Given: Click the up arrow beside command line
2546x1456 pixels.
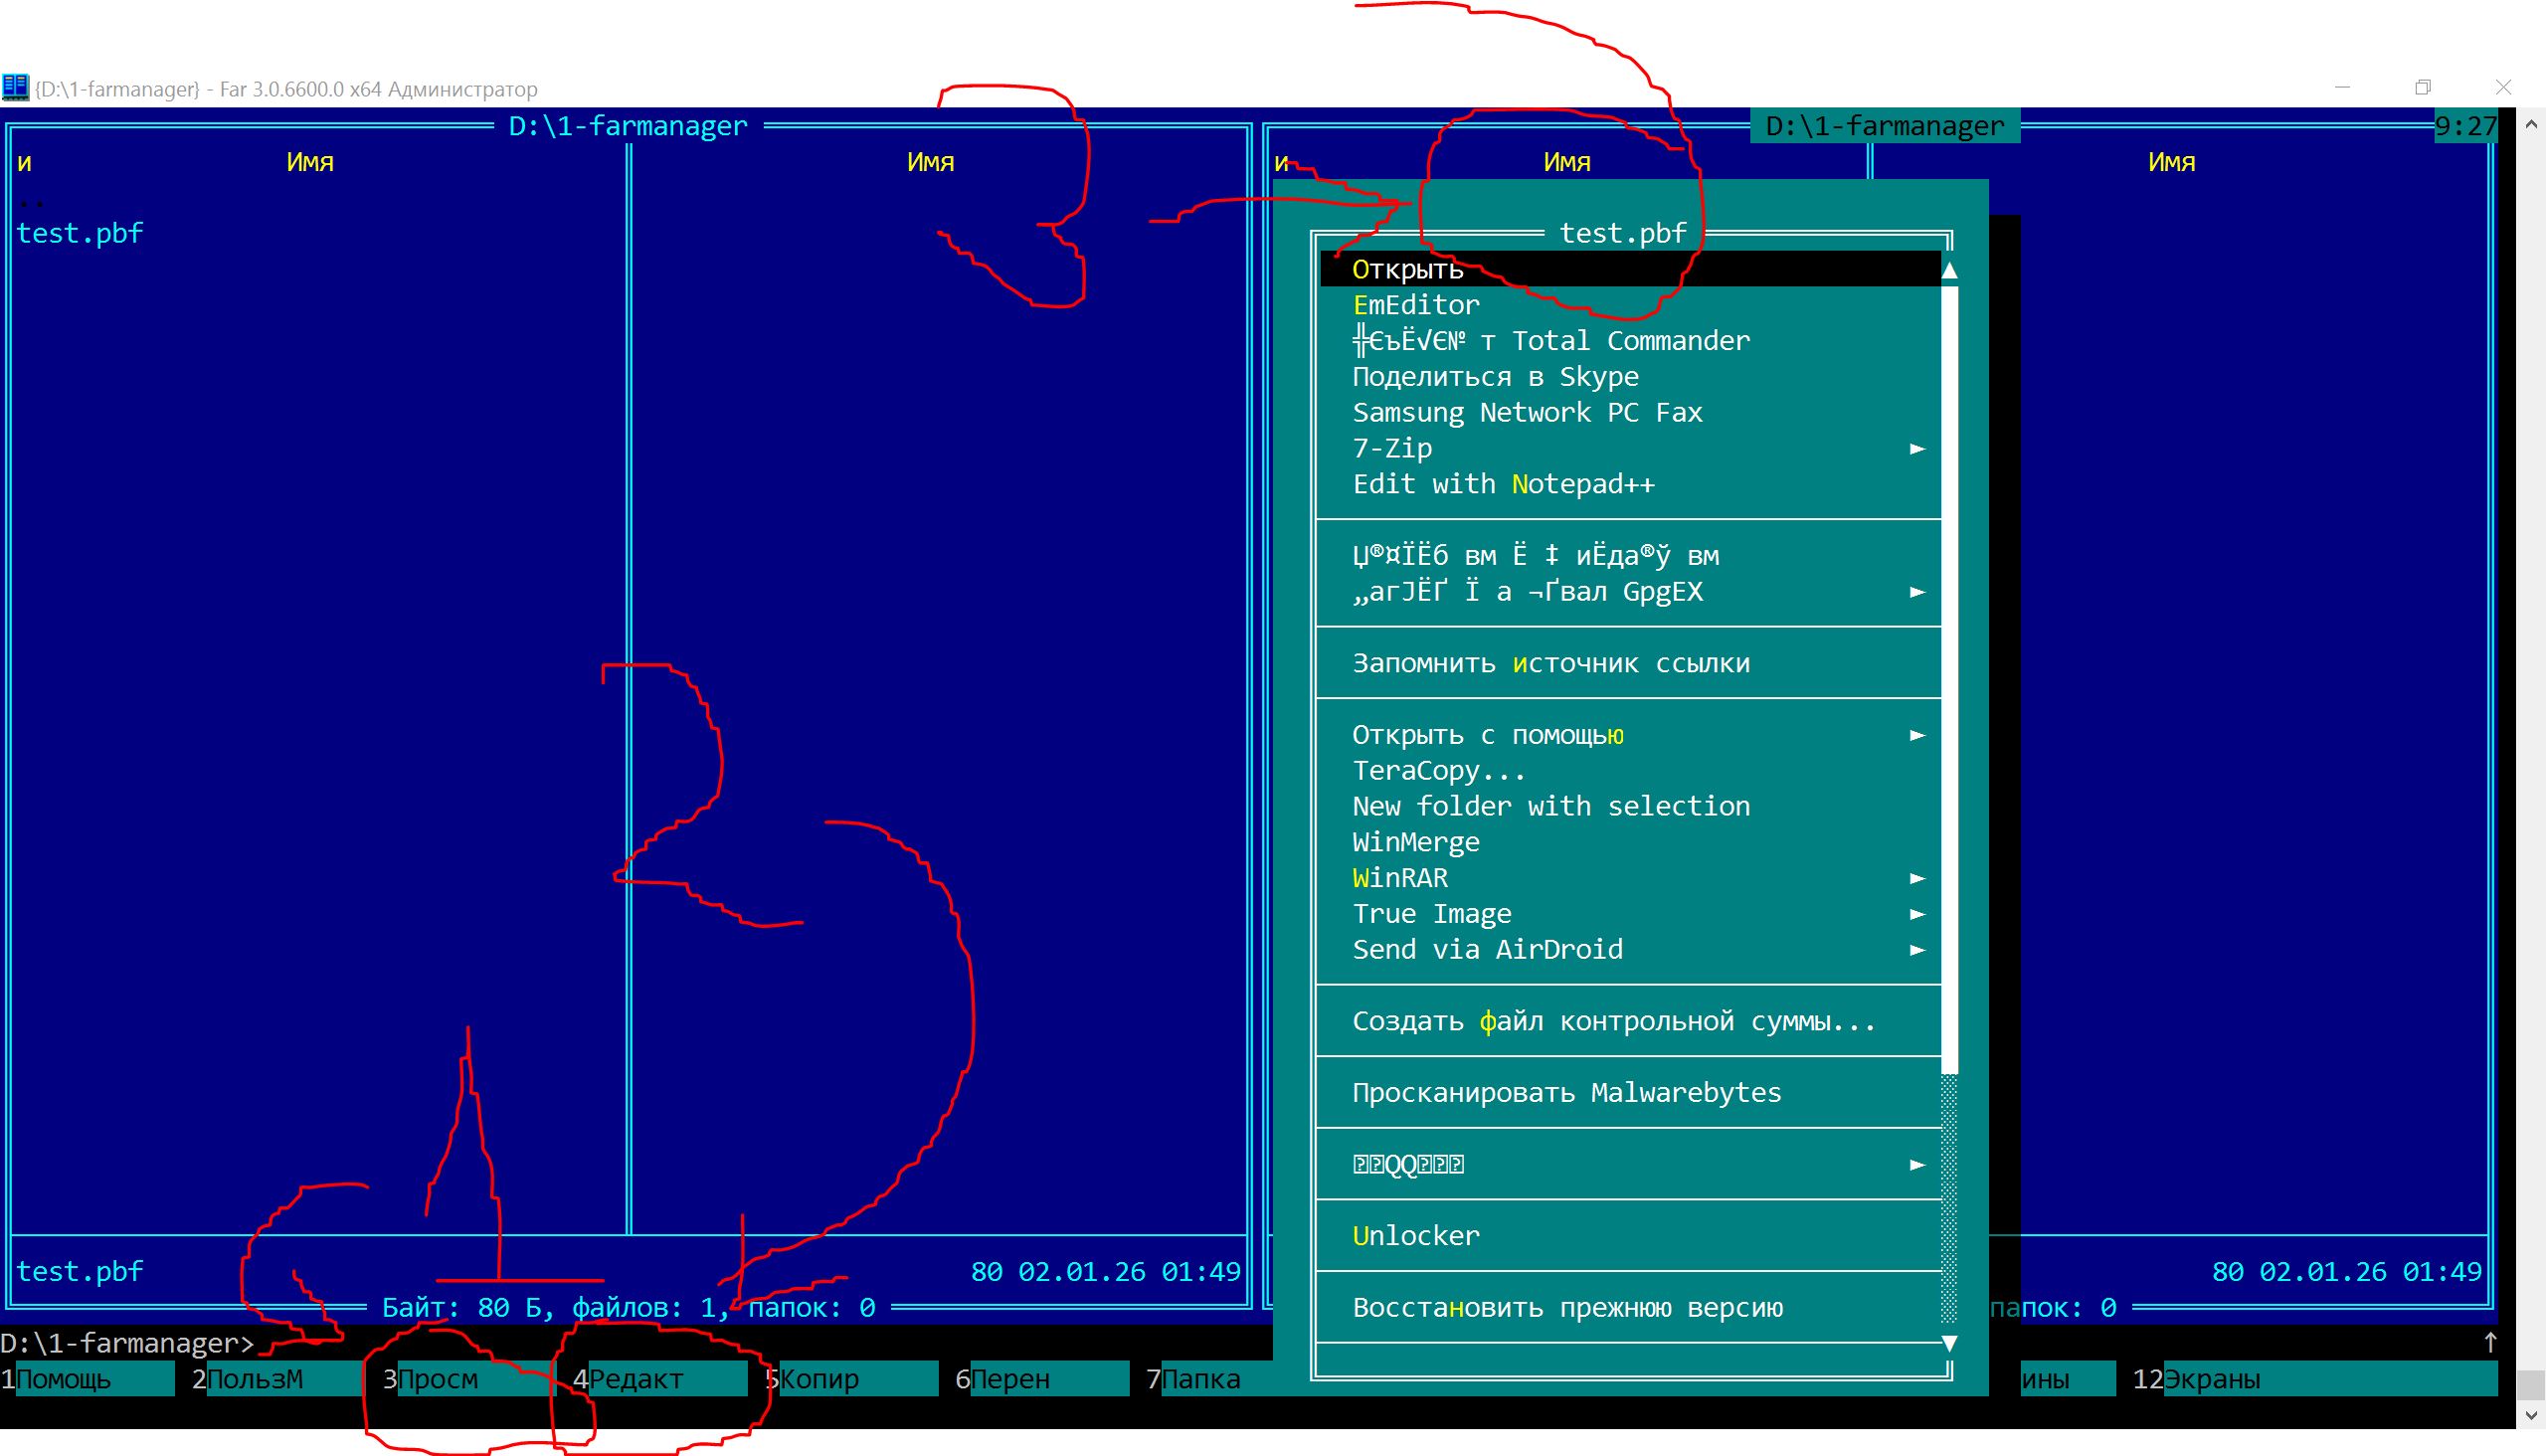Looking at the screenshot, I should (2489, 1342).
